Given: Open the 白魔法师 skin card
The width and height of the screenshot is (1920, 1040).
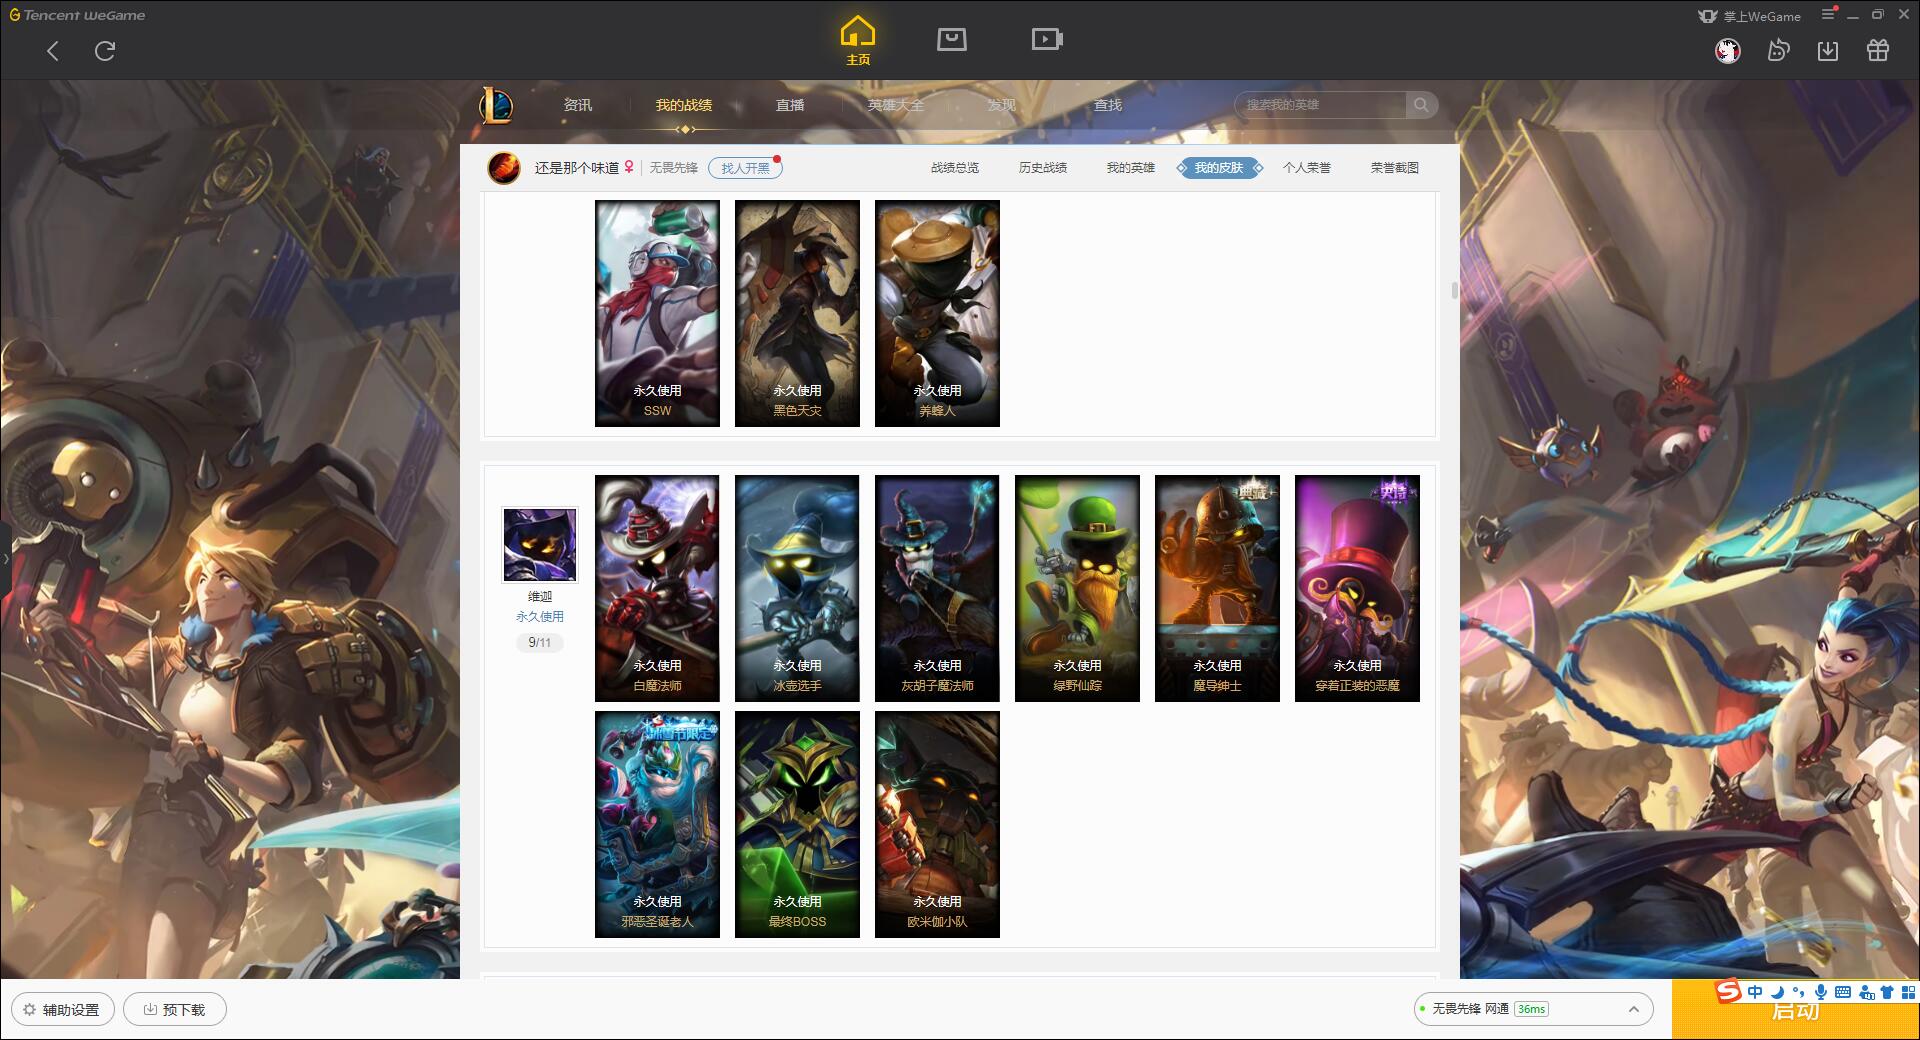Looking at the screenshot, I should [x=657, y=588].
